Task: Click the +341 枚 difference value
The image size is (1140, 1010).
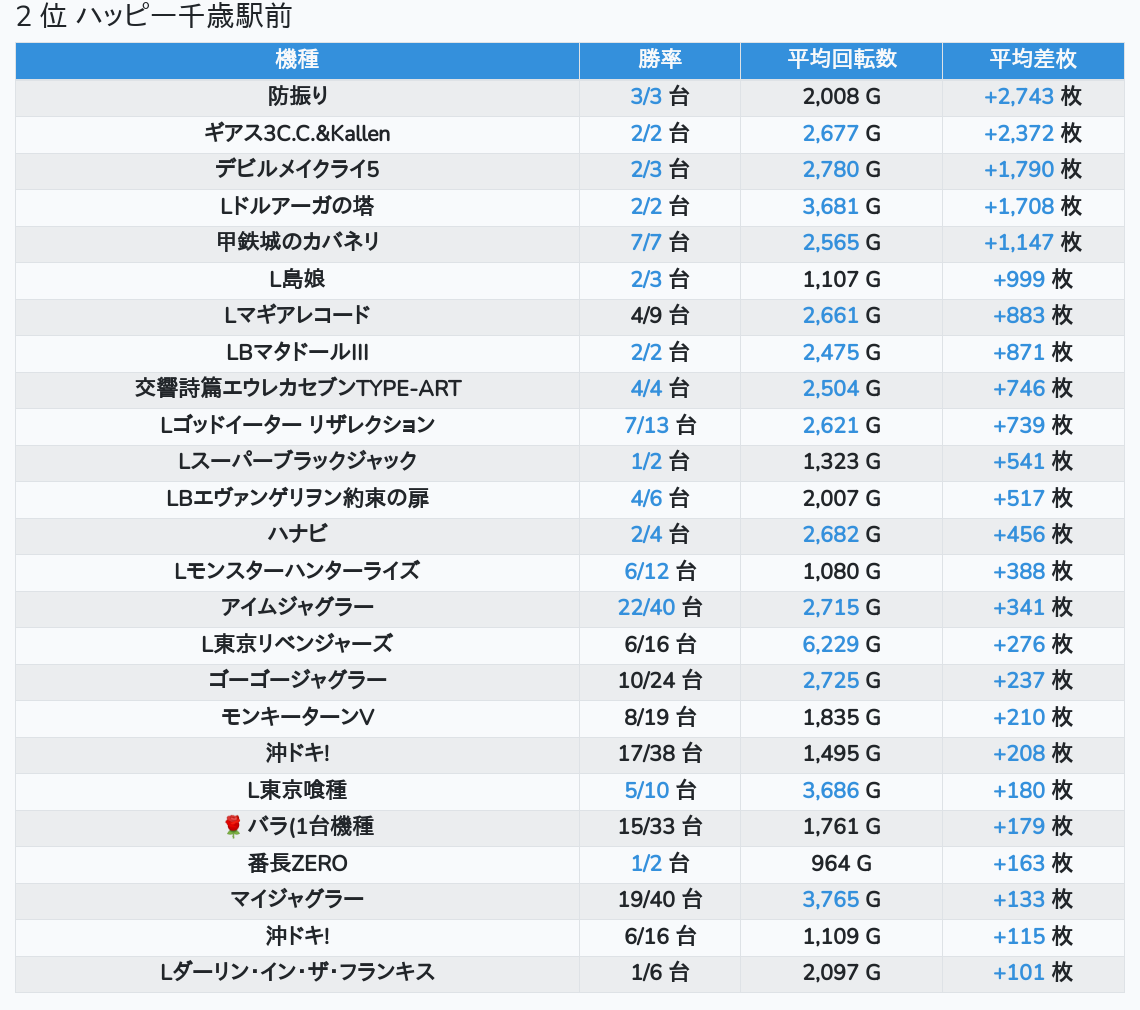Action: [1032, 607]
